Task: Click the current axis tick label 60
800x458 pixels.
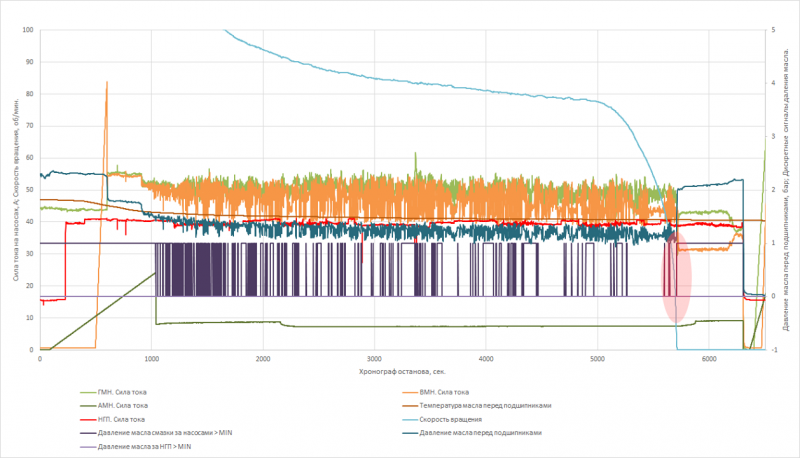Action: (30, 158)
